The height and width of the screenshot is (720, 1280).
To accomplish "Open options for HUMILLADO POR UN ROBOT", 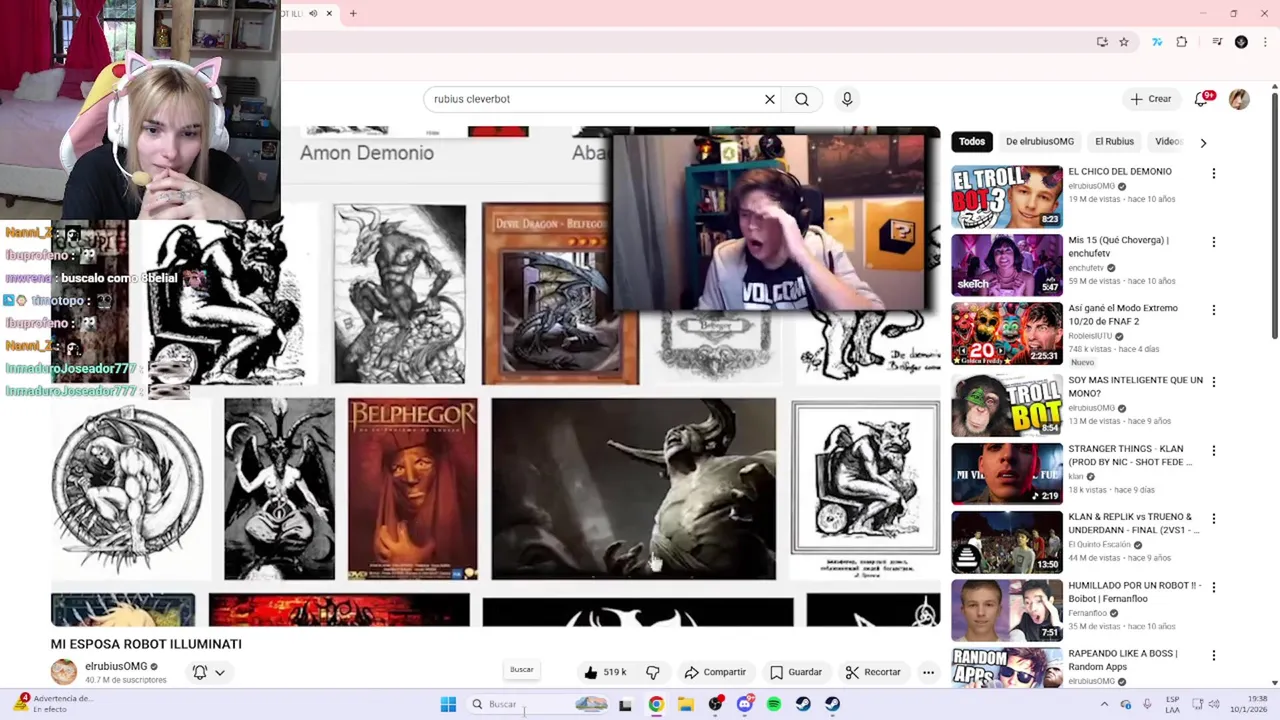I will [1214, 588].
